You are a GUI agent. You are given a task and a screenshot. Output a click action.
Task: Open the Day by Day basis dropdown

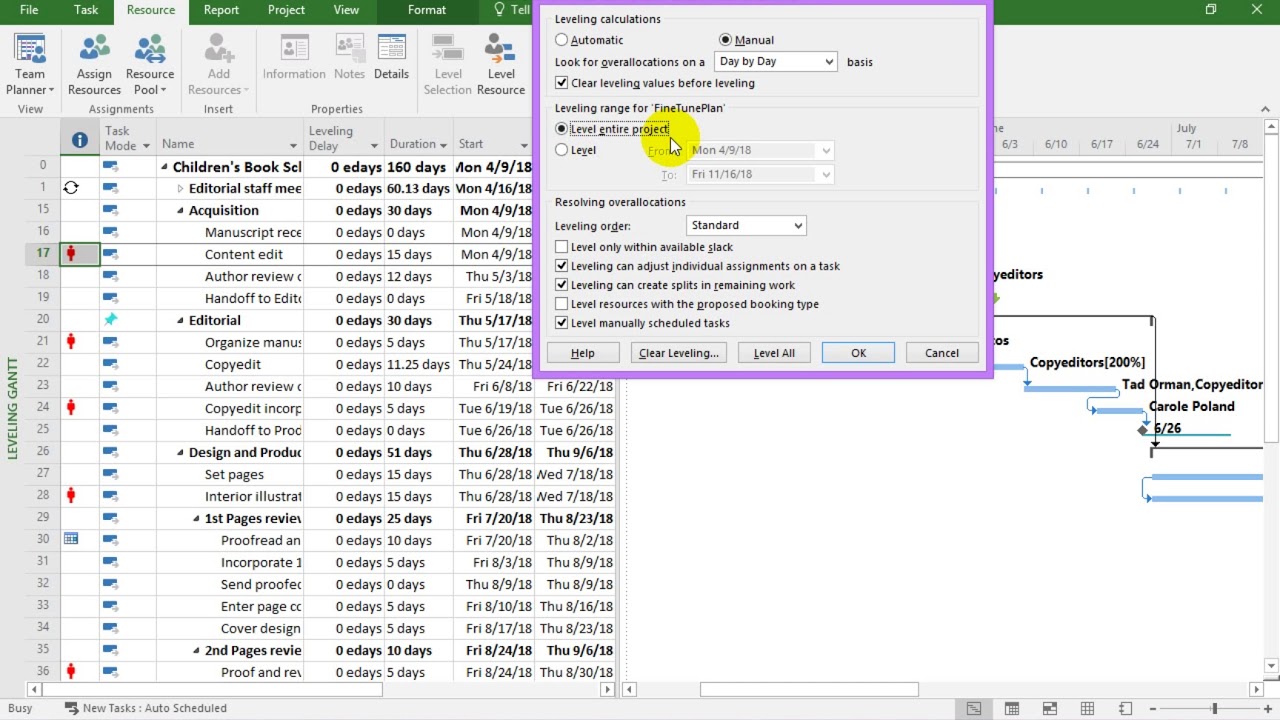click(776, 62)
